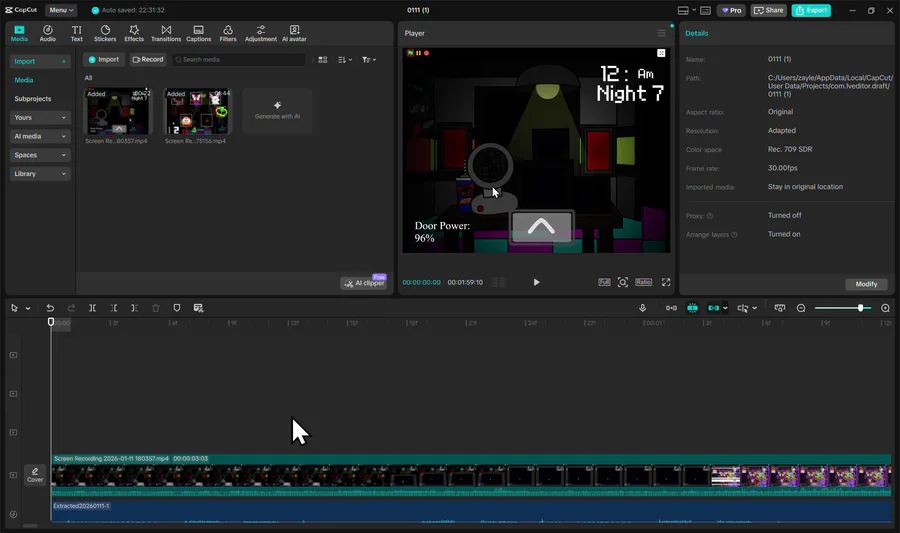Image resolution: width=900 pixels, height=533 pixels.
Task: Open the media sort dropdown
Action: tap(345, 60)
